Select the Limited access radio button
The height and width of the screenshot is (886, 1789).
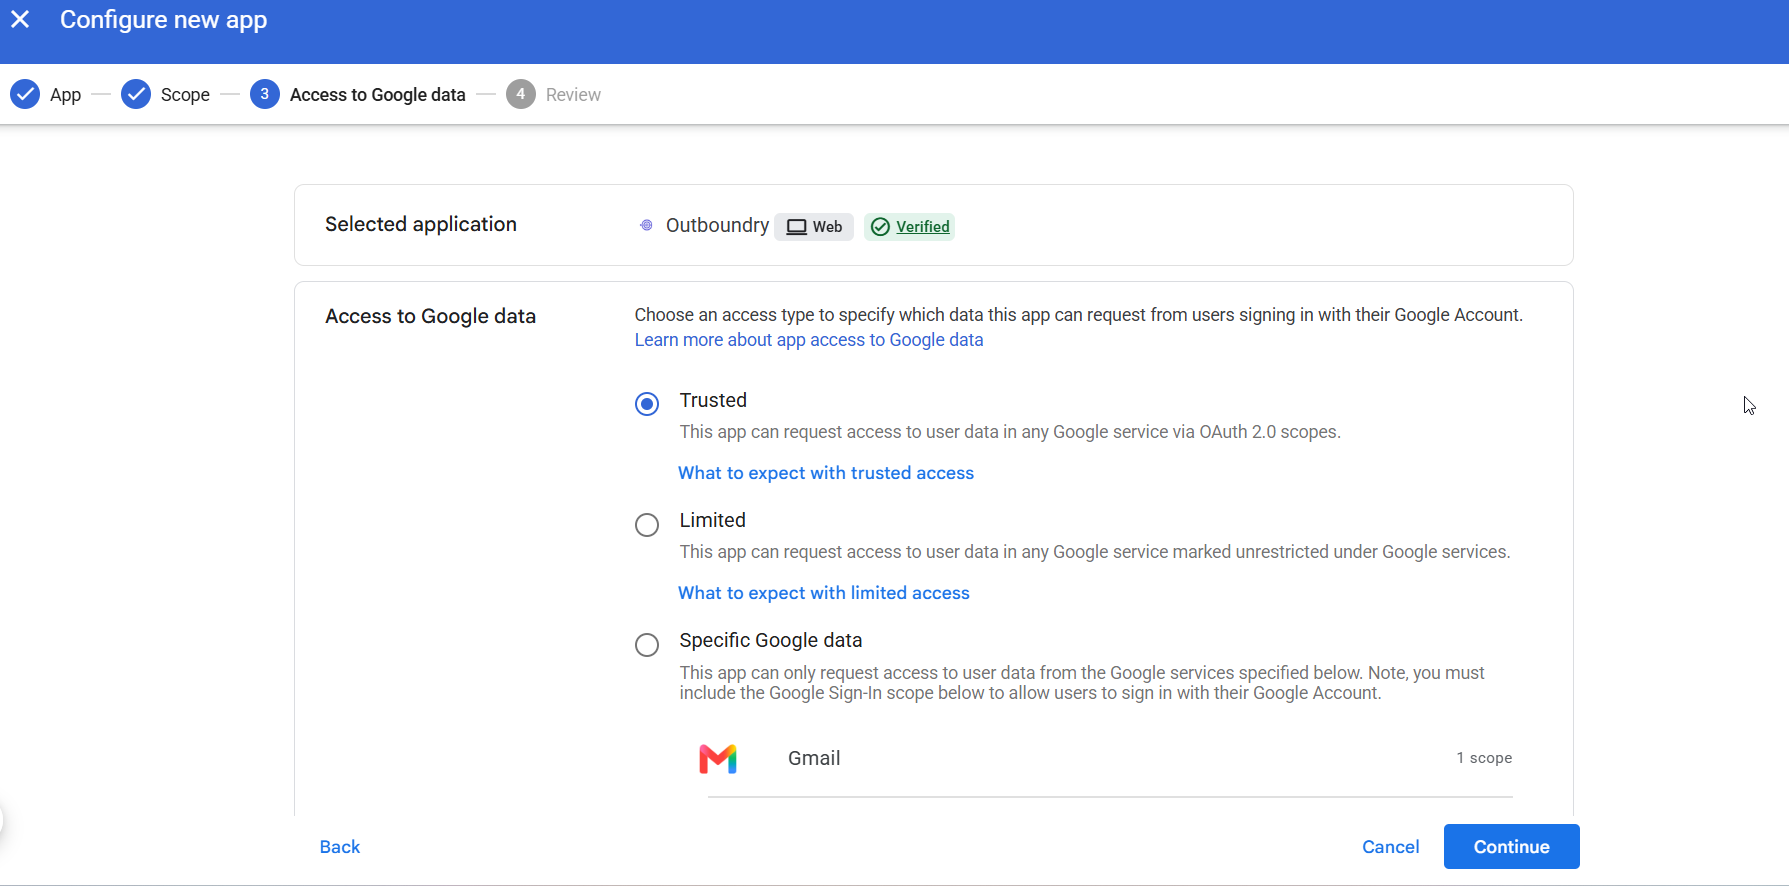click(647, 525)
